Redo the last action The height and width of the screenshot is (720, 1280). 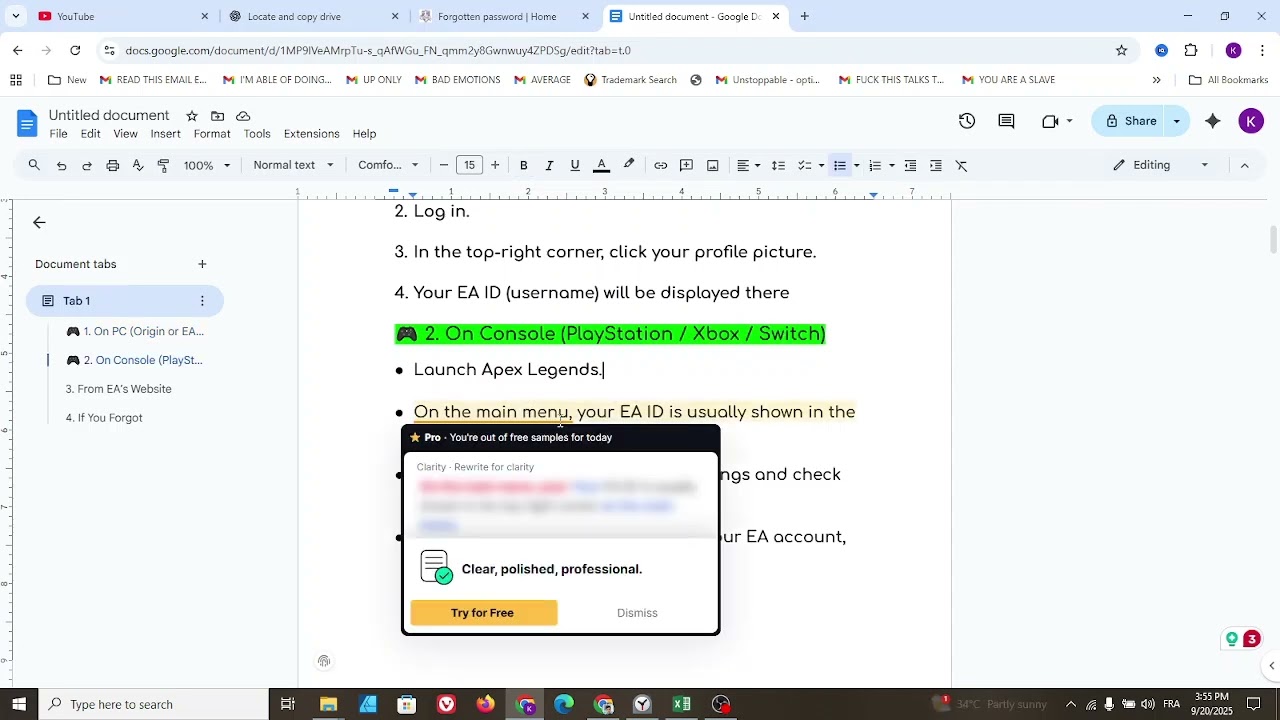point(87,165)
